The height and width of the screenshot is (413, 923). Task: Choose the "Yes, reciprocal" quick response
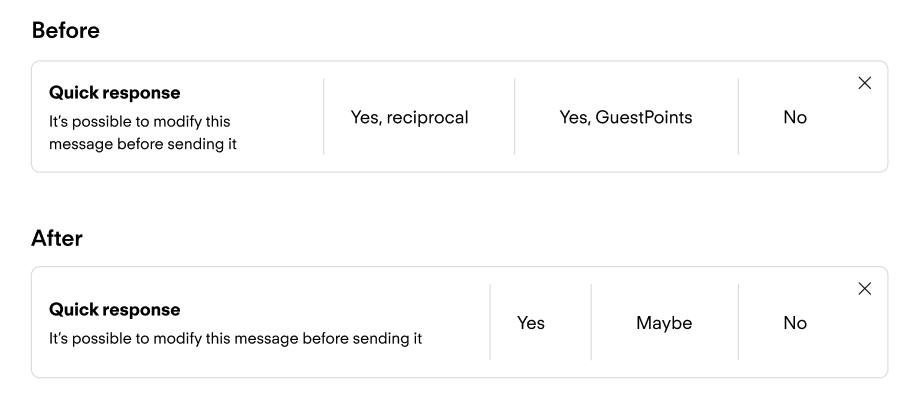click(409, 117)
